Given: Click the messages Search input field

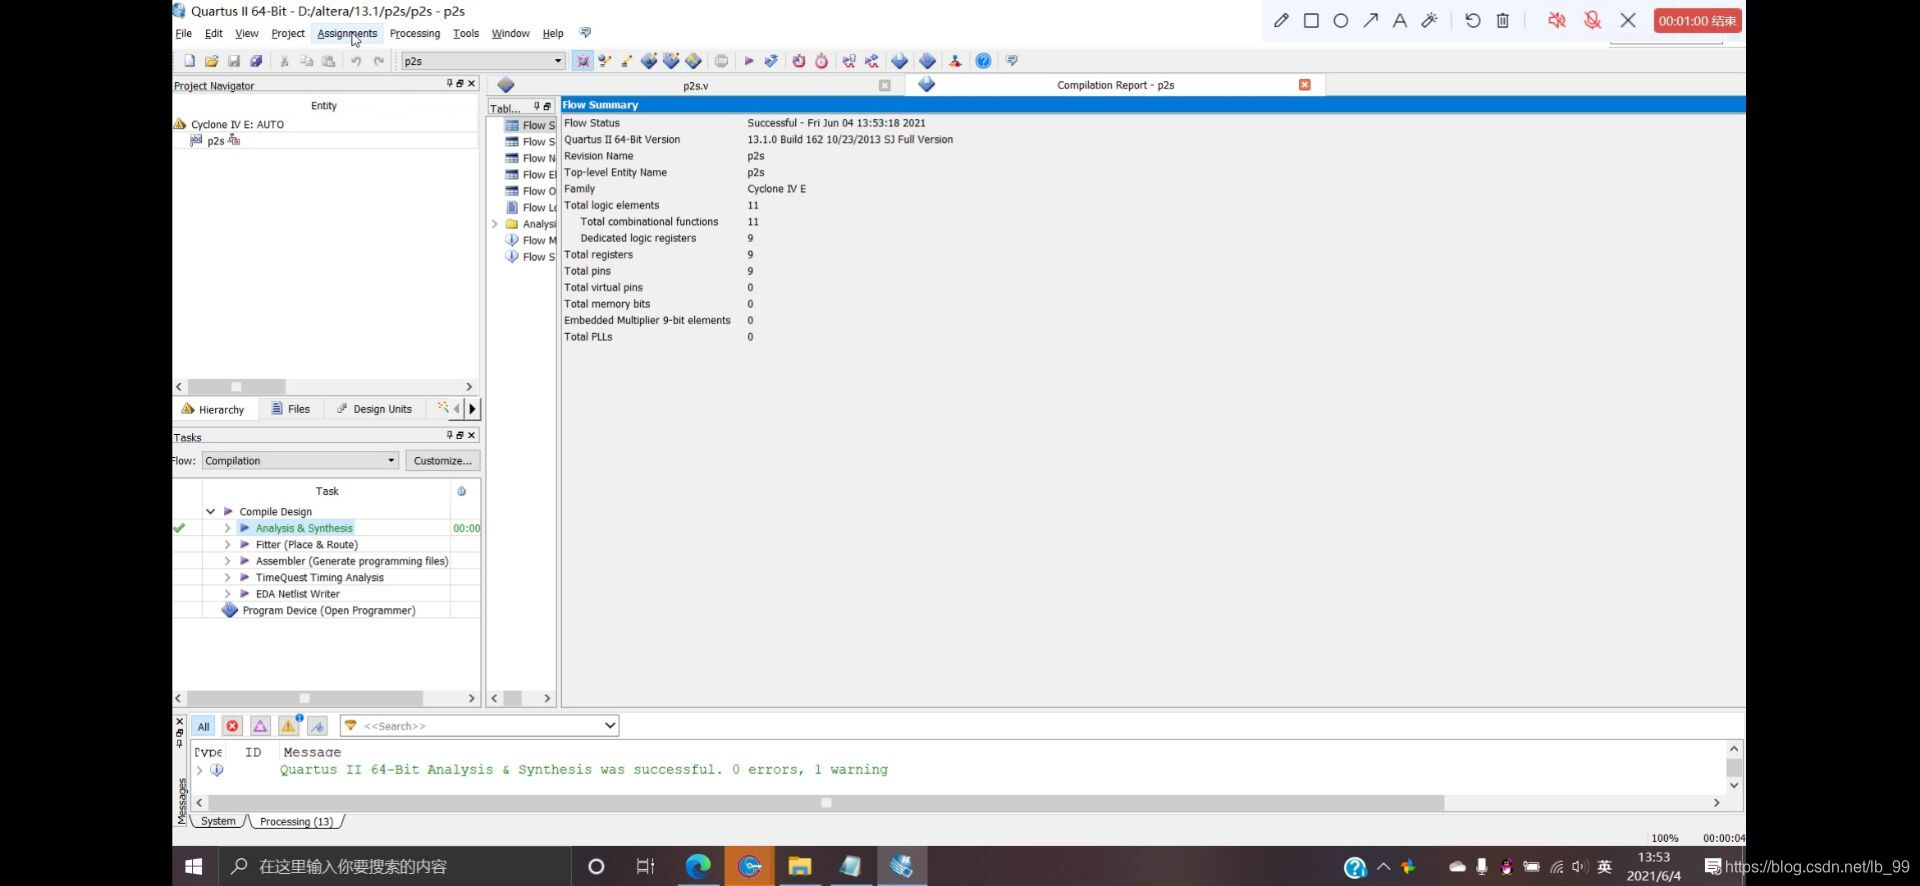Looking at the screenshot, I should click(480, 725).
